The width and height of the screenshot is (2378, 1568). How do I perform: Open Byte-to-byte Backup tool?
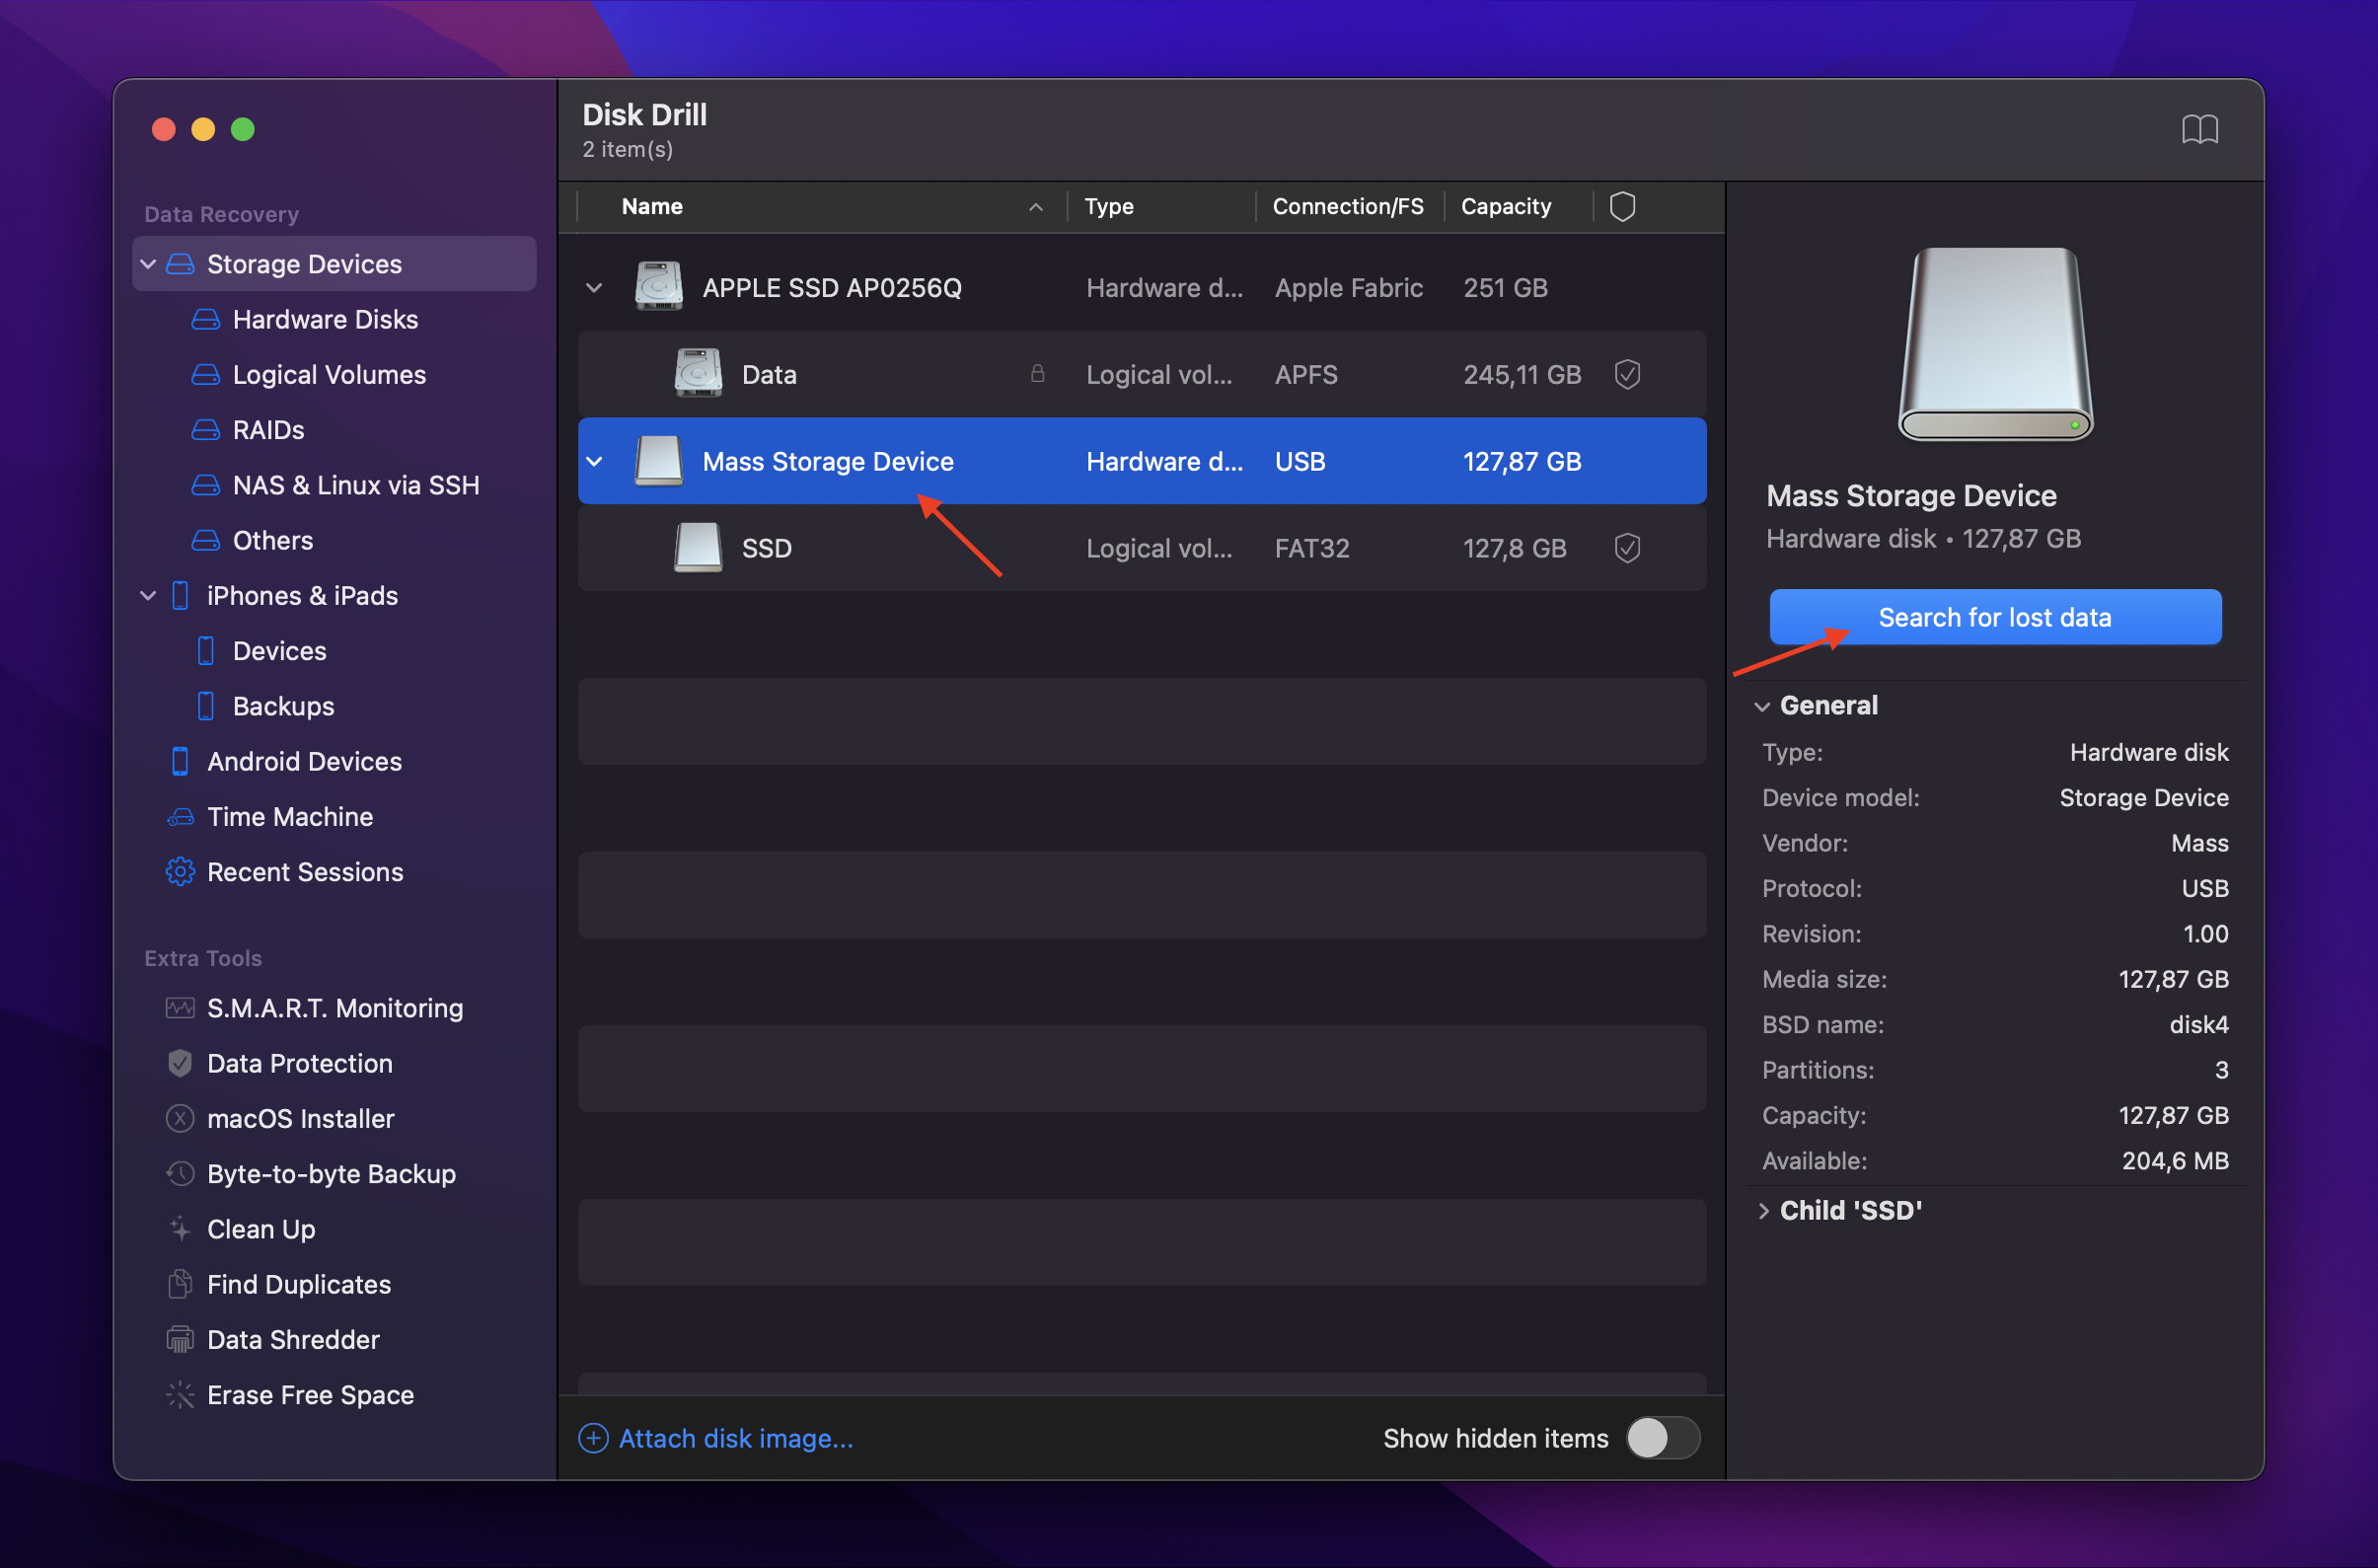coord(331,1174)
